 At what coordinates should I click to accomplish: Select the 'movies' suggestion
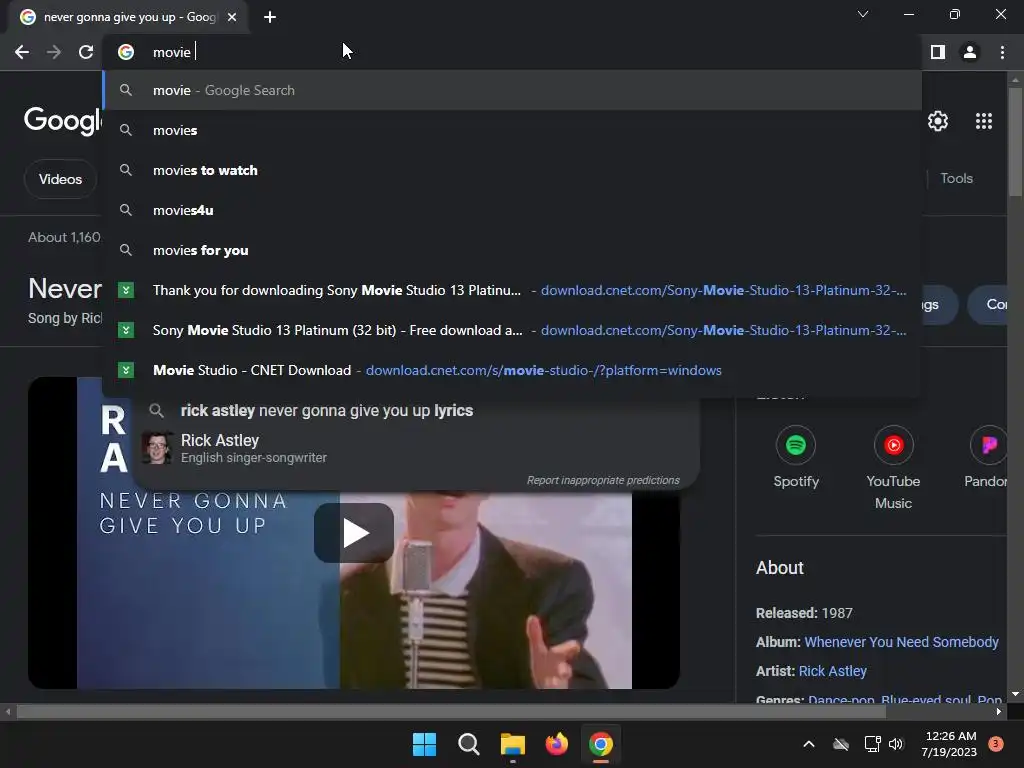tap(512, 130)
